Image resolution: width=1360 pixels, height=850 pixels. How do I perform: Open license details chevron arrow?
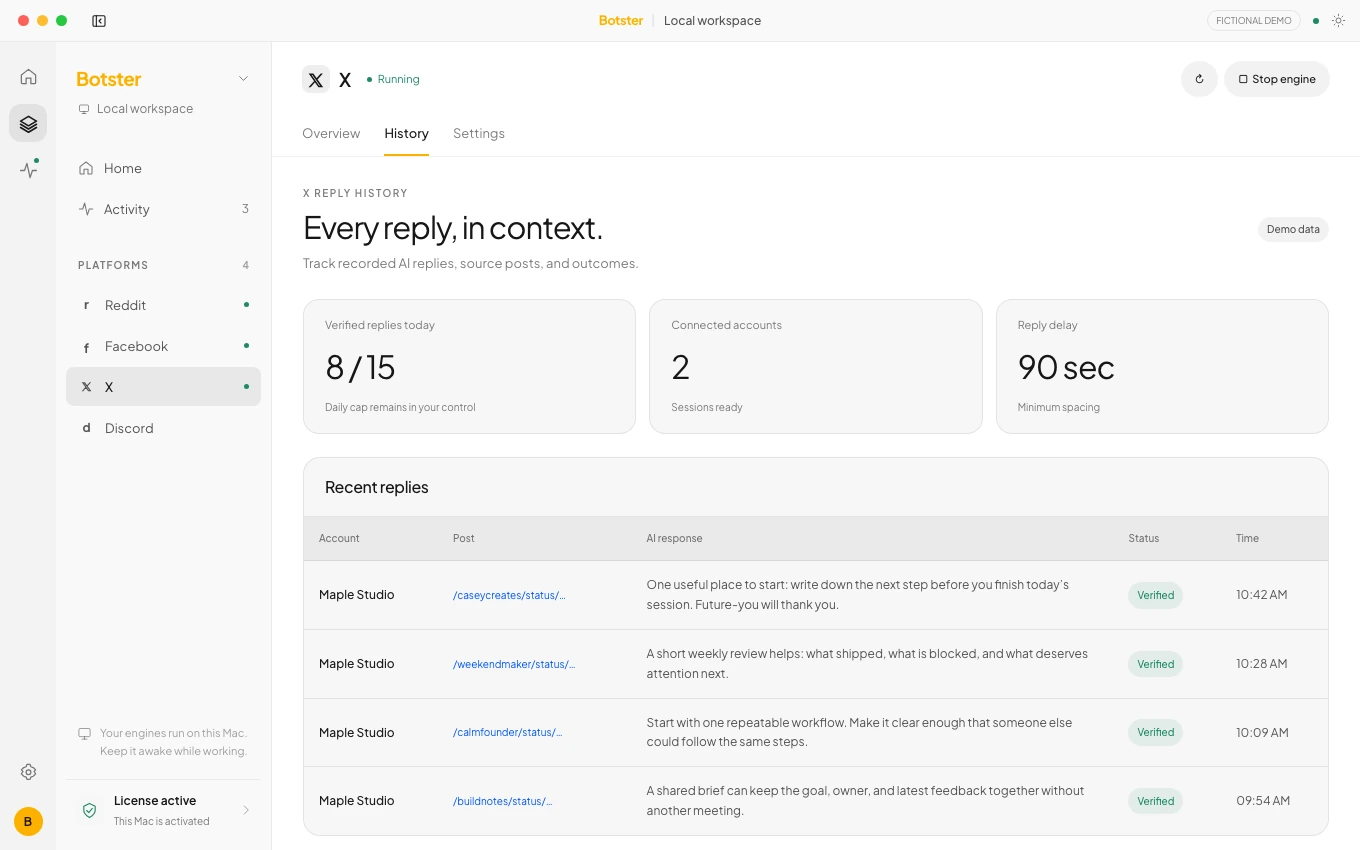pos(246,810)
